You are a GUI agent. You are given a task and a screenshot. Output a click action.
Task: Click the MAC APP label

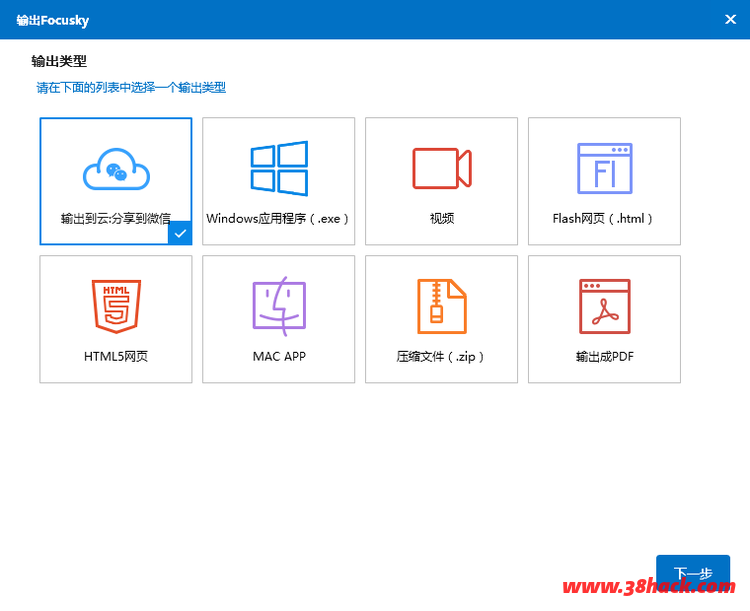(x=279, y=356)
